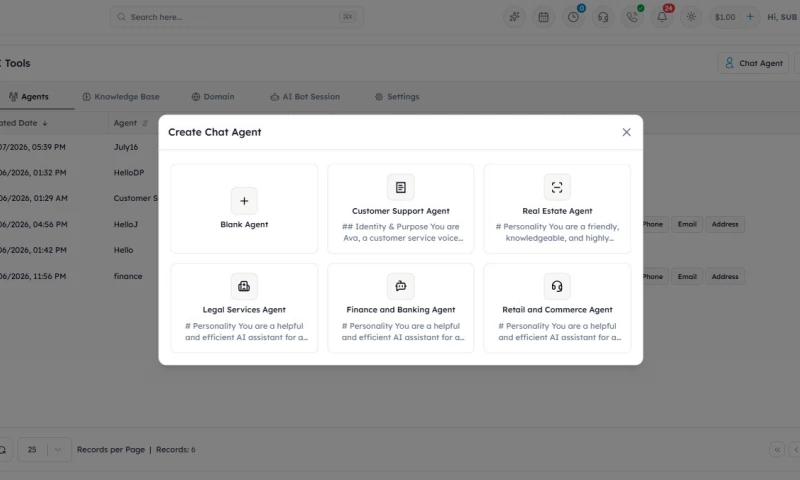Viewport: 800px width, 480px height.
Task: Open the records per page dropdown
Action: click(x=44, y=449)
